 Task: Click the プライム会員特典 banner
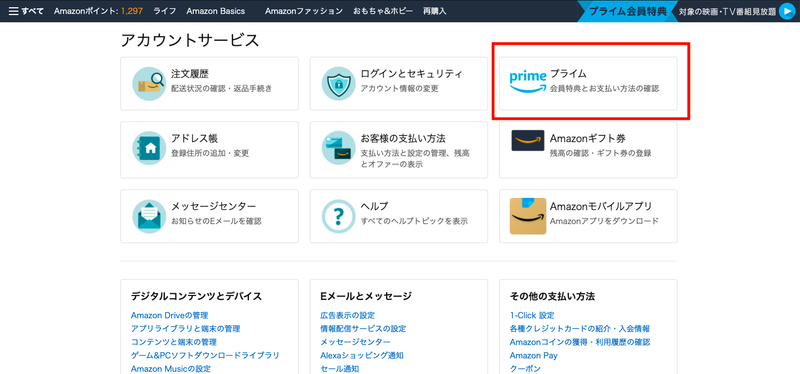[628, 11]
